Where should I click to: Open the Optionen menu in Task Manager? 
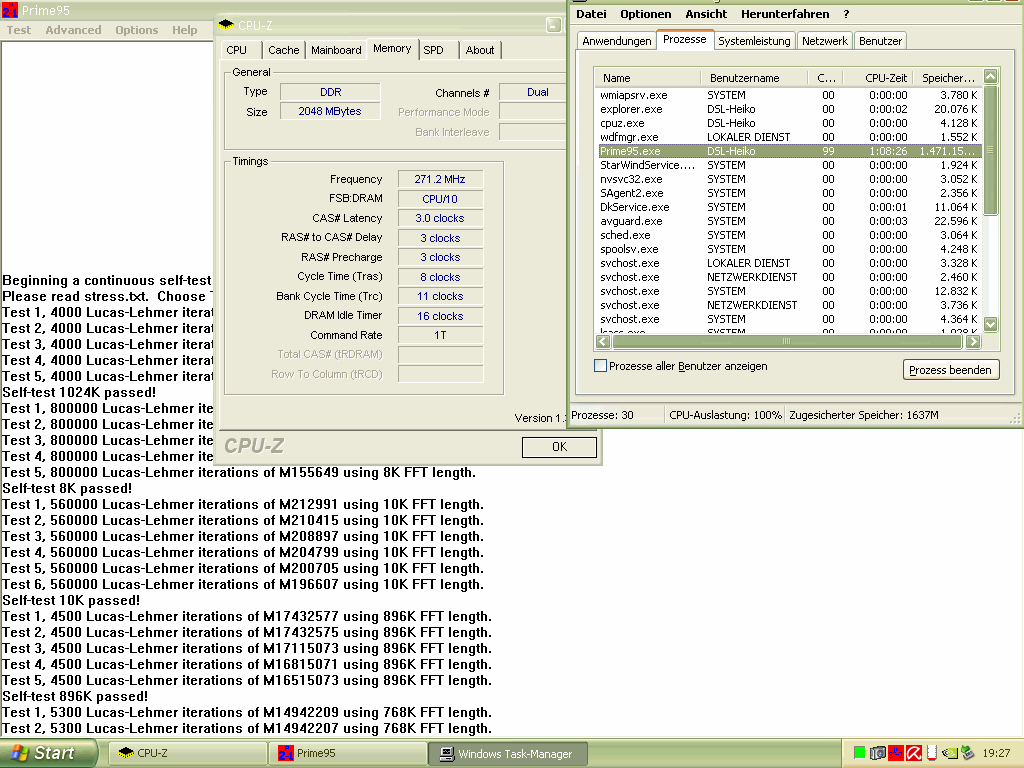click(x=645, y=14)
